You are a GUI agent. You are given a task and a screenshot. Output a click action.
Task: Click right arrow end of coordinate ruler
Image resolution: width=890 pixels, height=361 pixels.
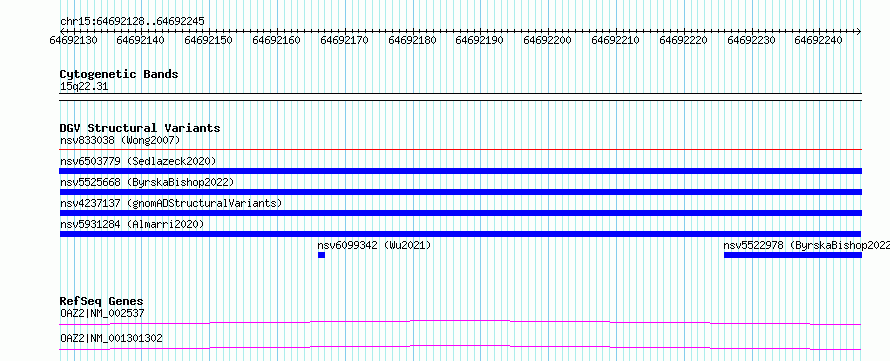(x=859, y=31)
